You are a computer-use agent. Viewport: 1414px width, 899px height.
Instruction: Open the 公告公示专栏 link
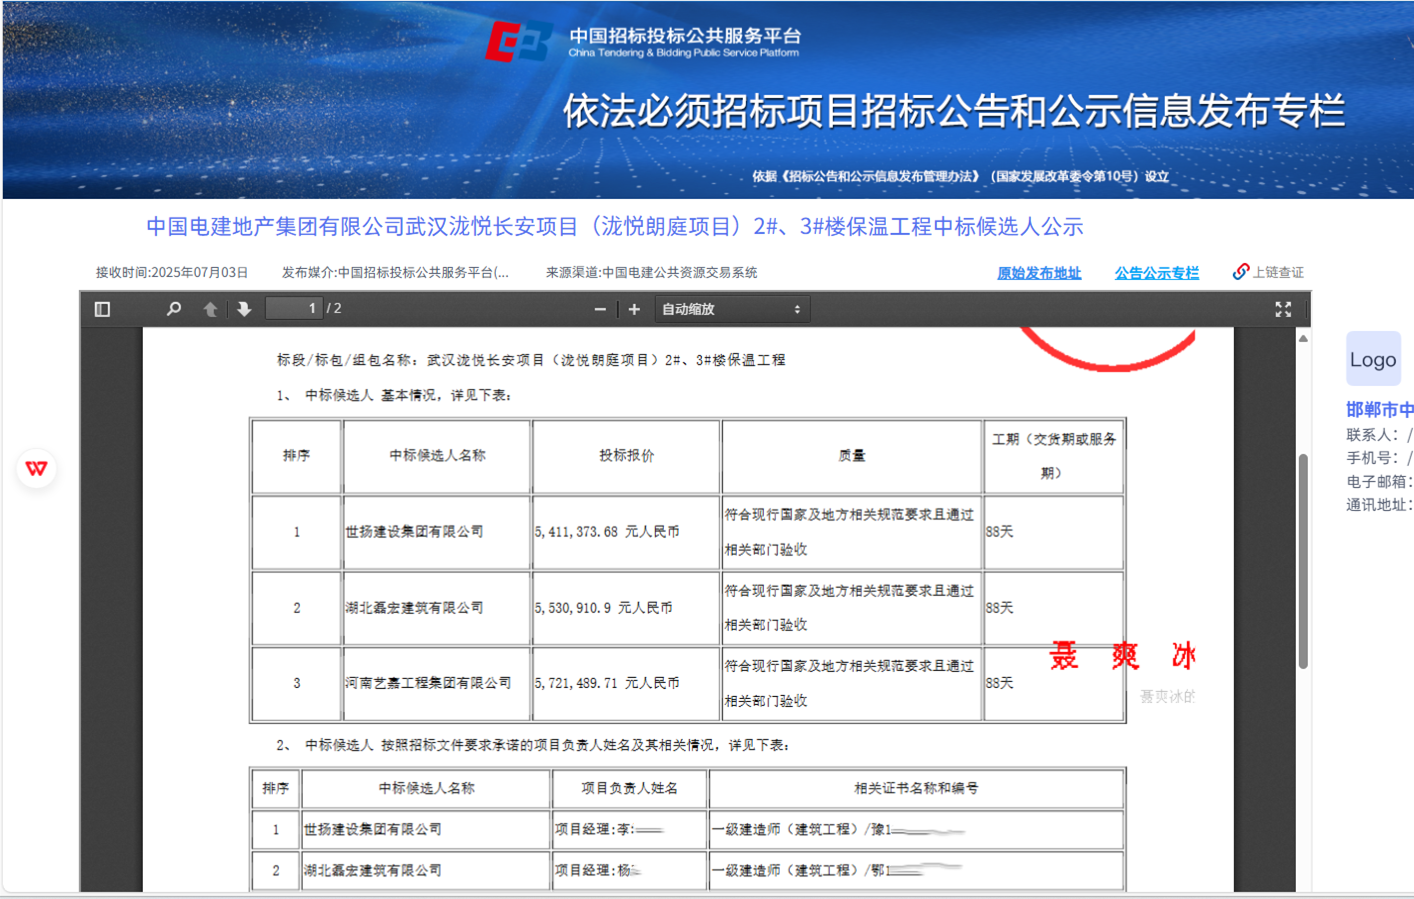1157,271
